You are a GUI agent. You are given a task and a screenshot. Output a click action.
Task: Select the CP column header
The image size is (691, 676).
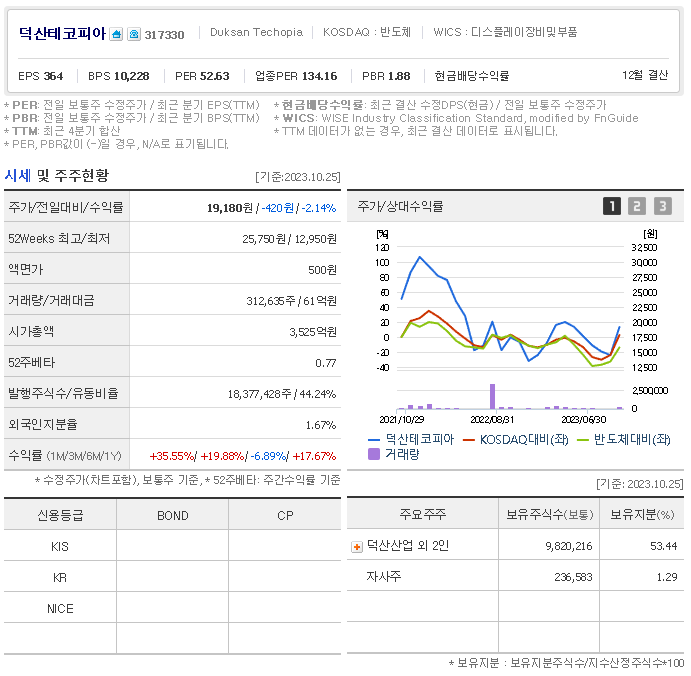pyautogui.click(x=285, y=516)
